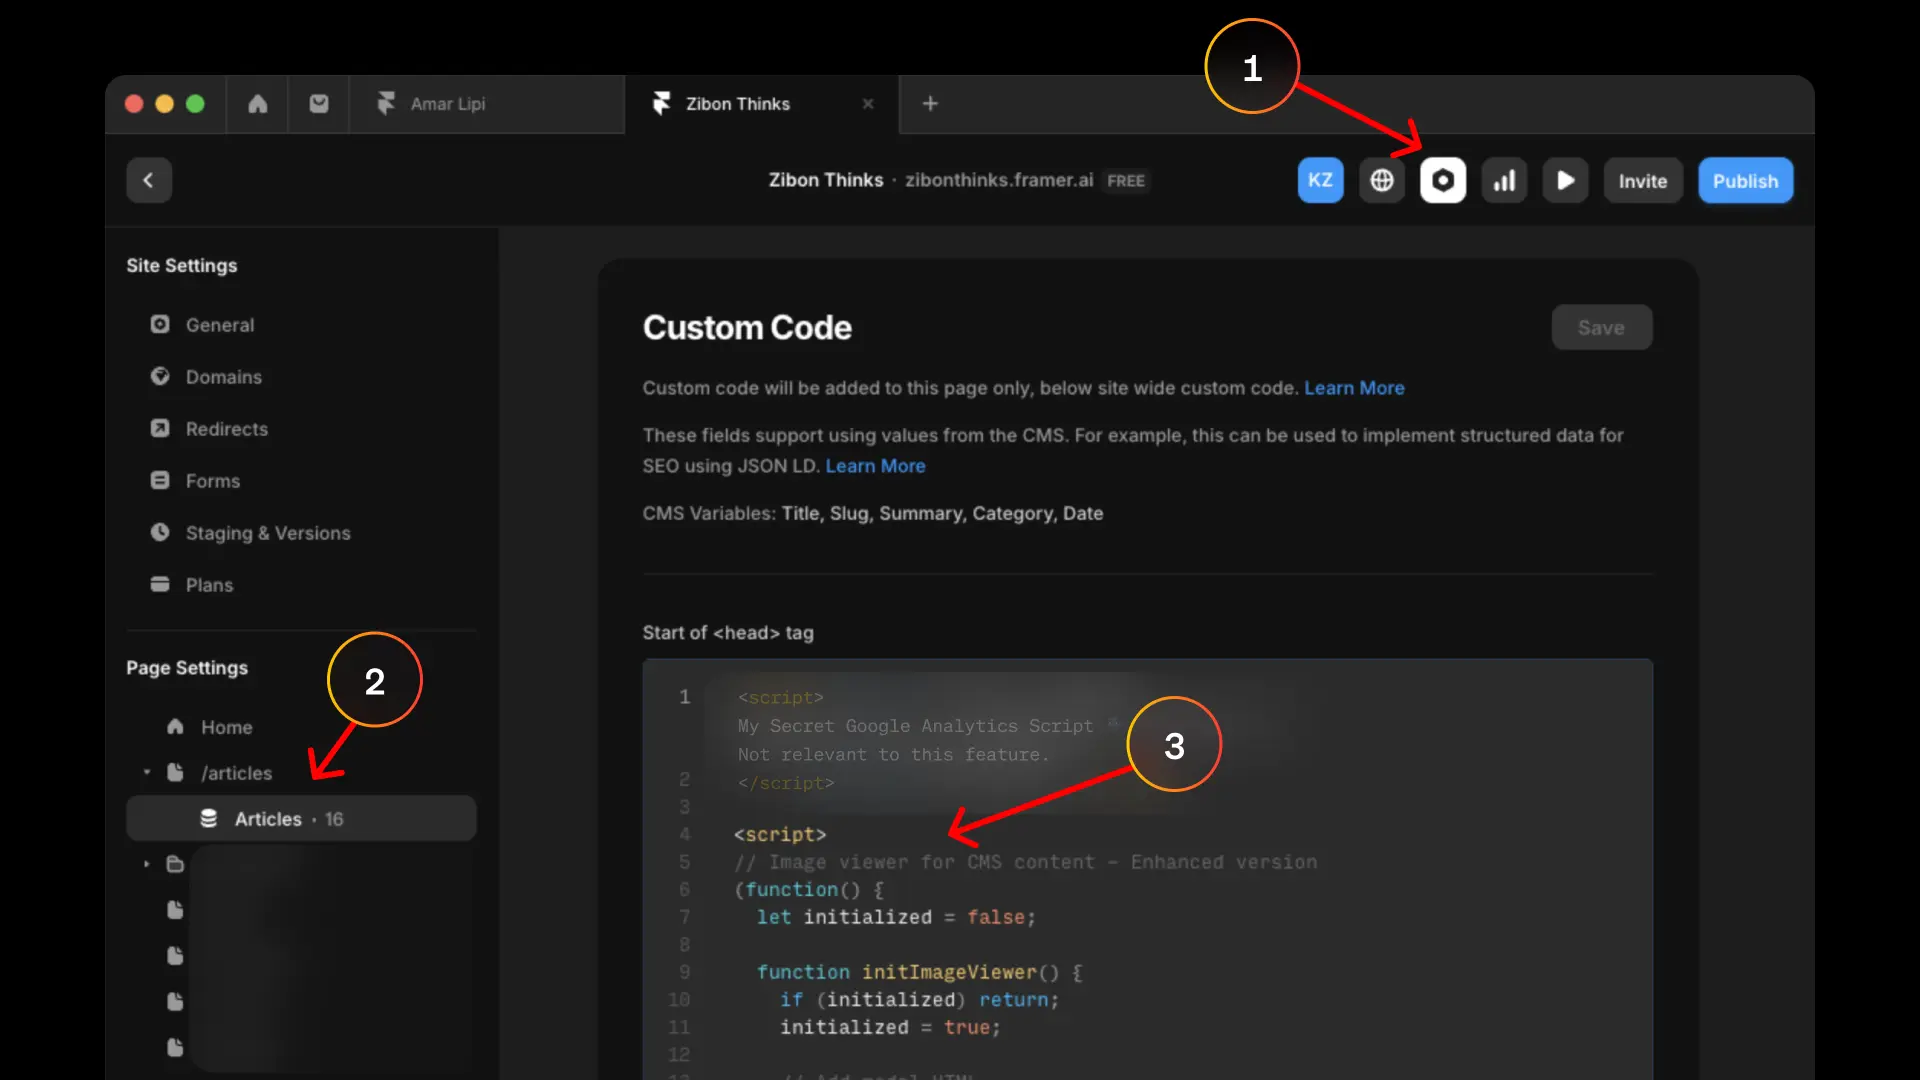The image size is (1920, 1080).
Task: Click the 'initialized = true;' code line
Action: click(890, 1027)
